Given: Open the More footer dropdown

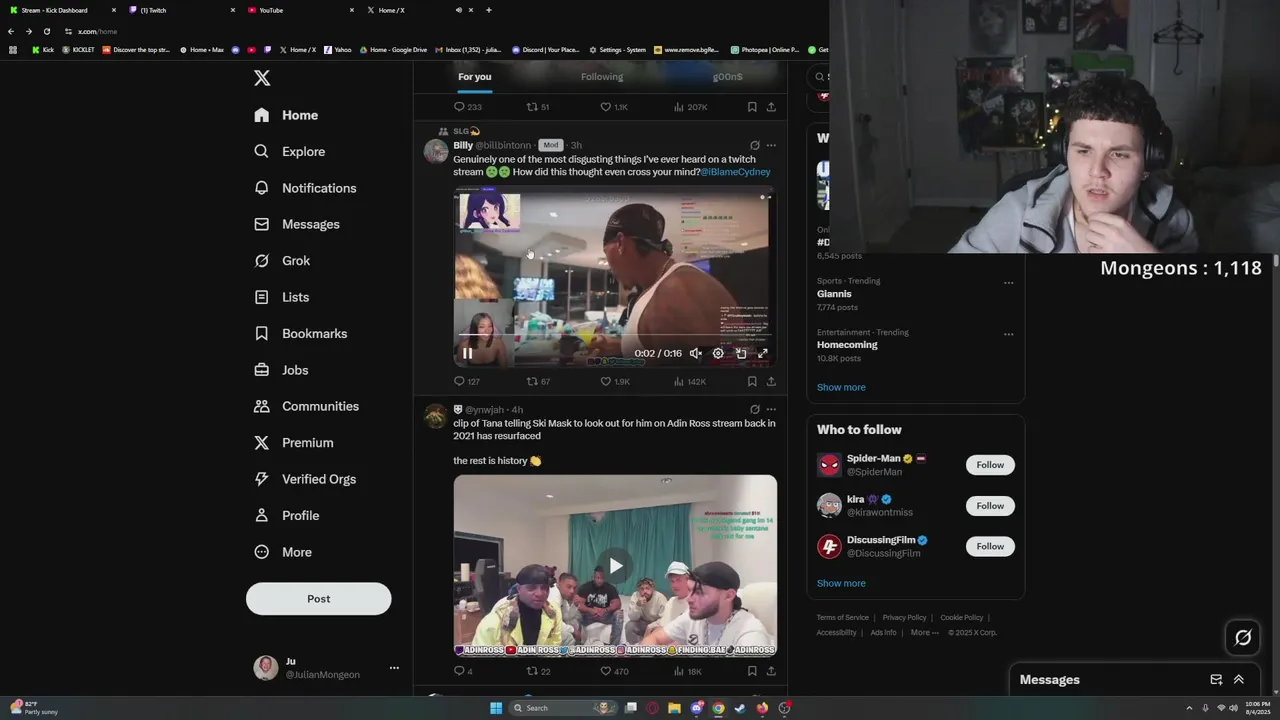Looking at the screenshot, I should (924, 633).
